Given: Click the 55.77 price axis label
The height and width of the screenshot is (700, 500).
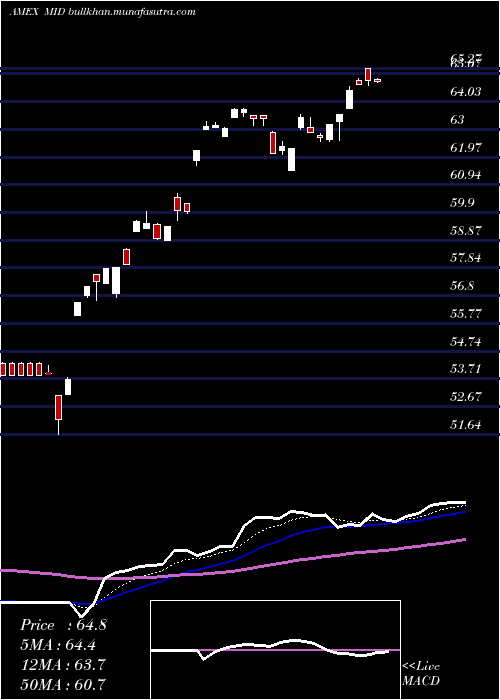Looking at the screenshot, I should tap(466, 313).
